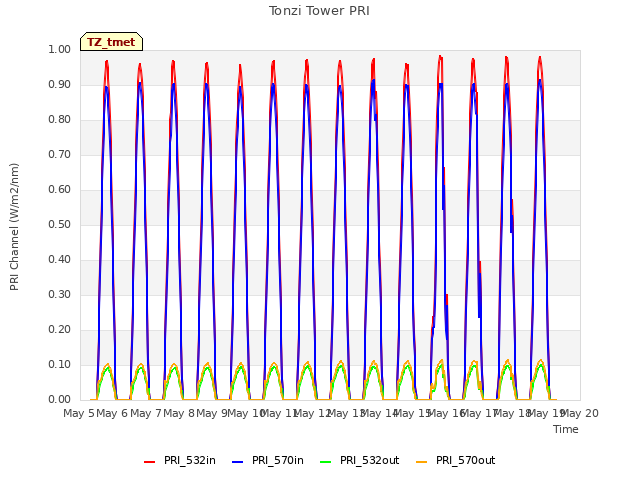This screenshot has height=480, width=640.
Task: Click the TZ_tmet annotation label
Action: (x=111, y=42)
